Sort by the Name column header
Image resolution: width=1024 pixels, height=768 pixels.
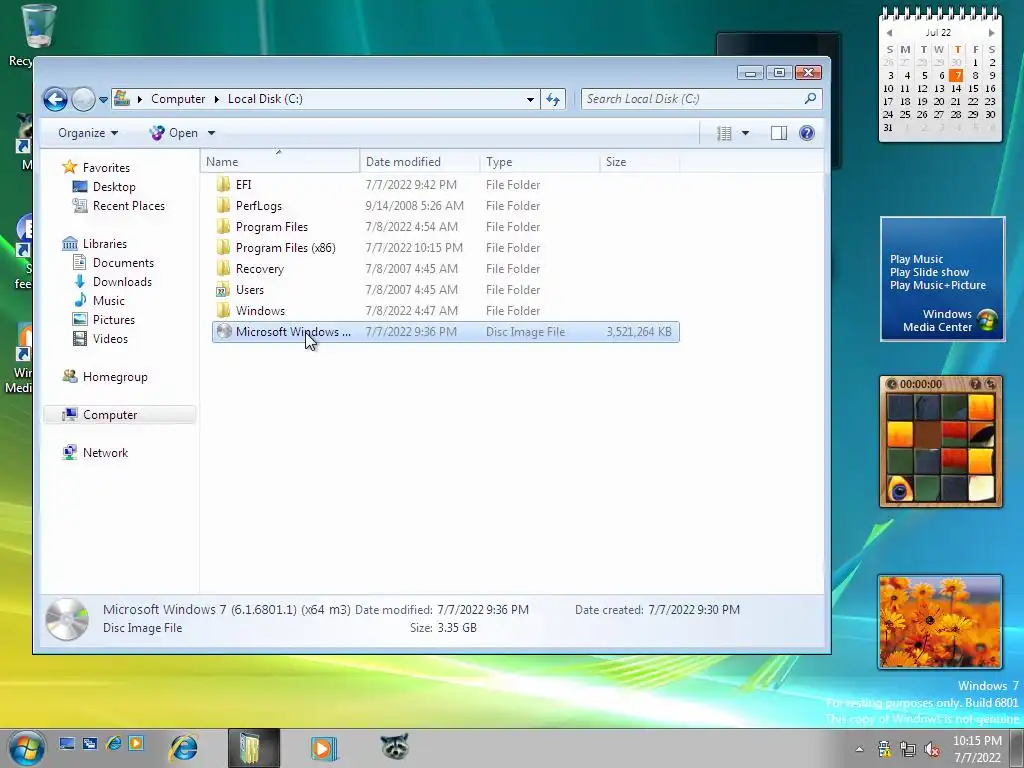click(x=280, y=162)
